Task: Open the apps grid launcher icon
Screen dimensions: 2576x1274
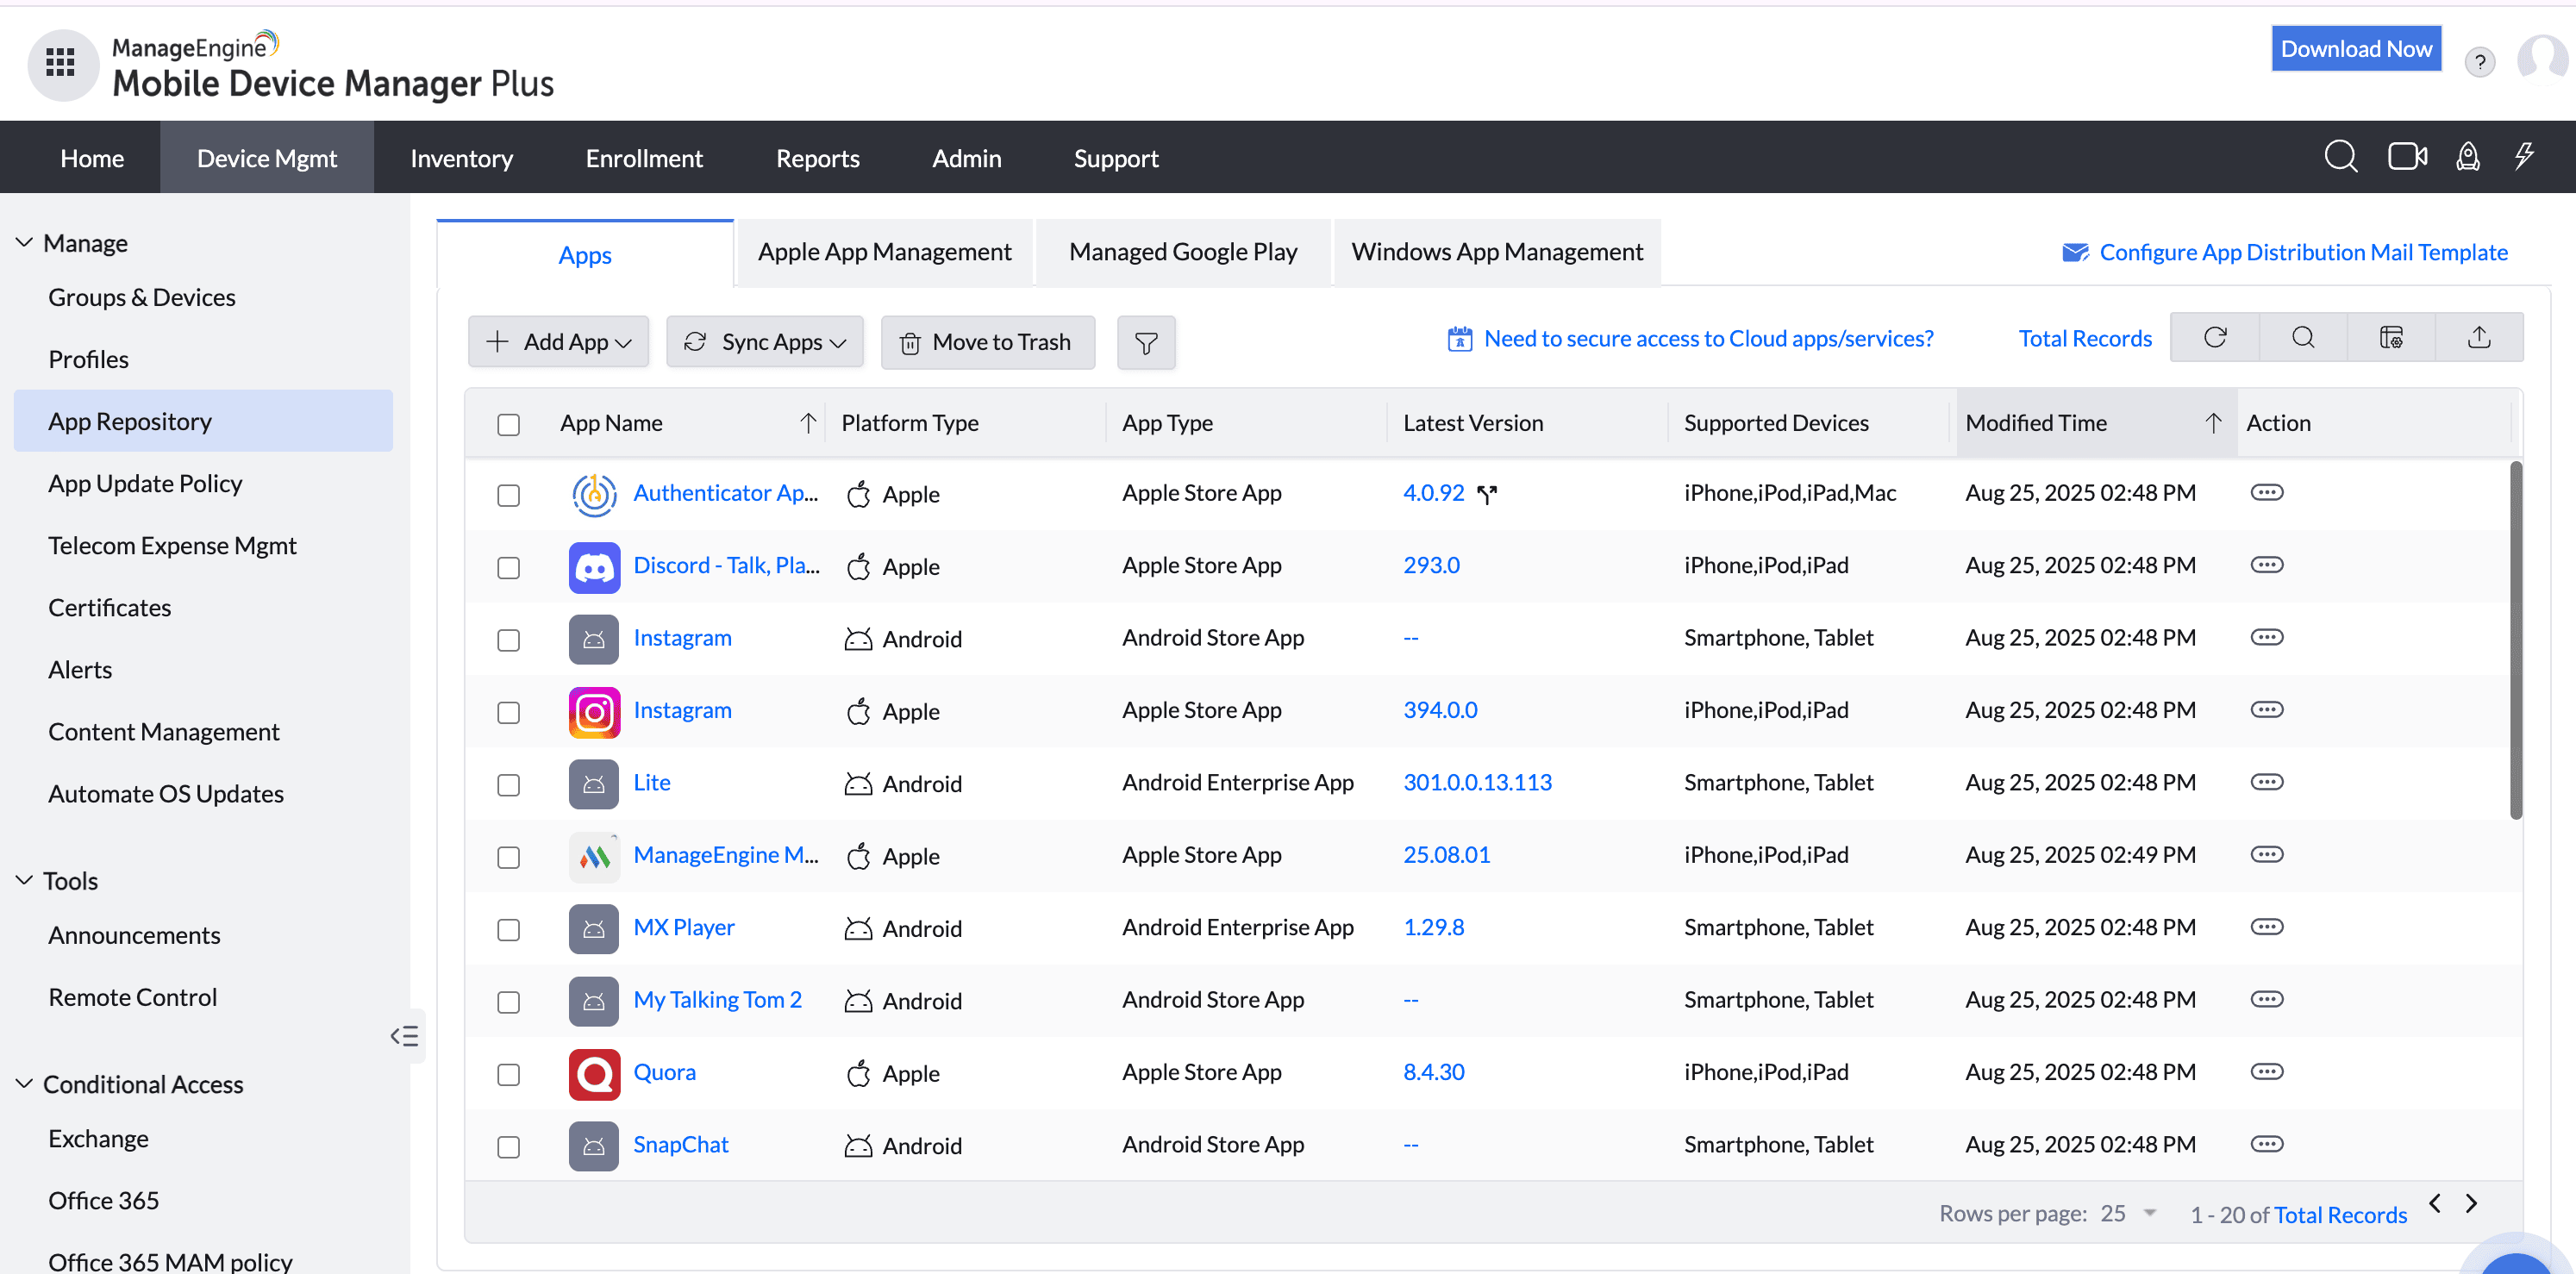Action: point(61,63)
